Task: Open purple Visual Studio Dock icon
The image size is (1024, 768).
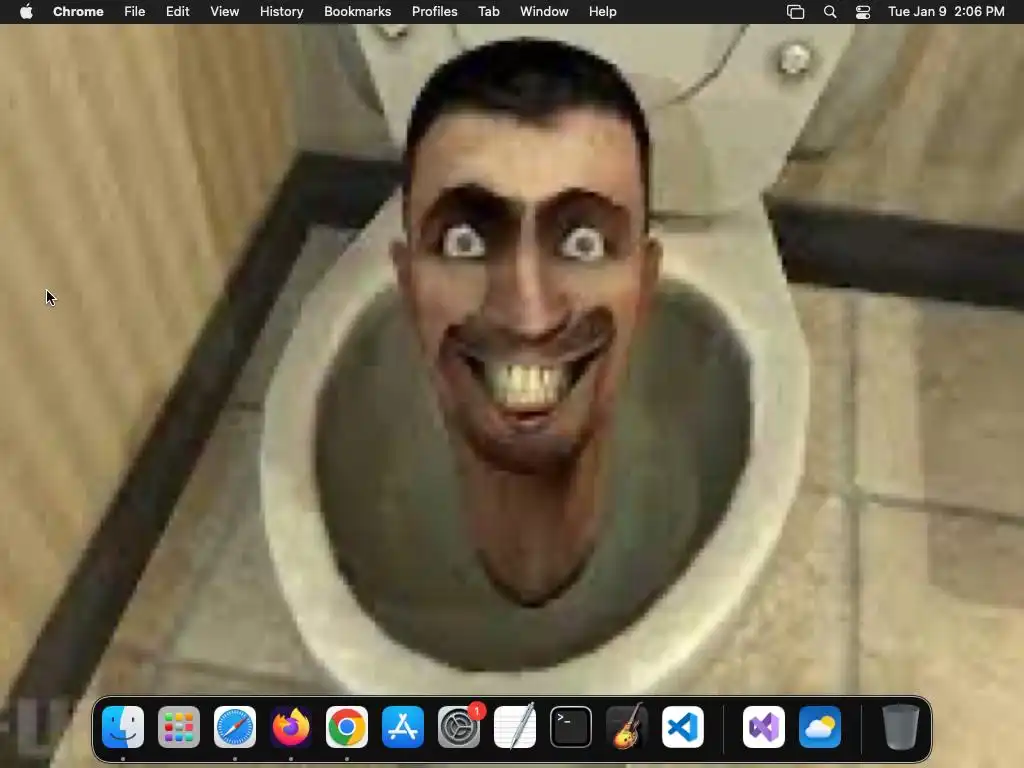Action: pyautogui.click(x=764, y=727)
